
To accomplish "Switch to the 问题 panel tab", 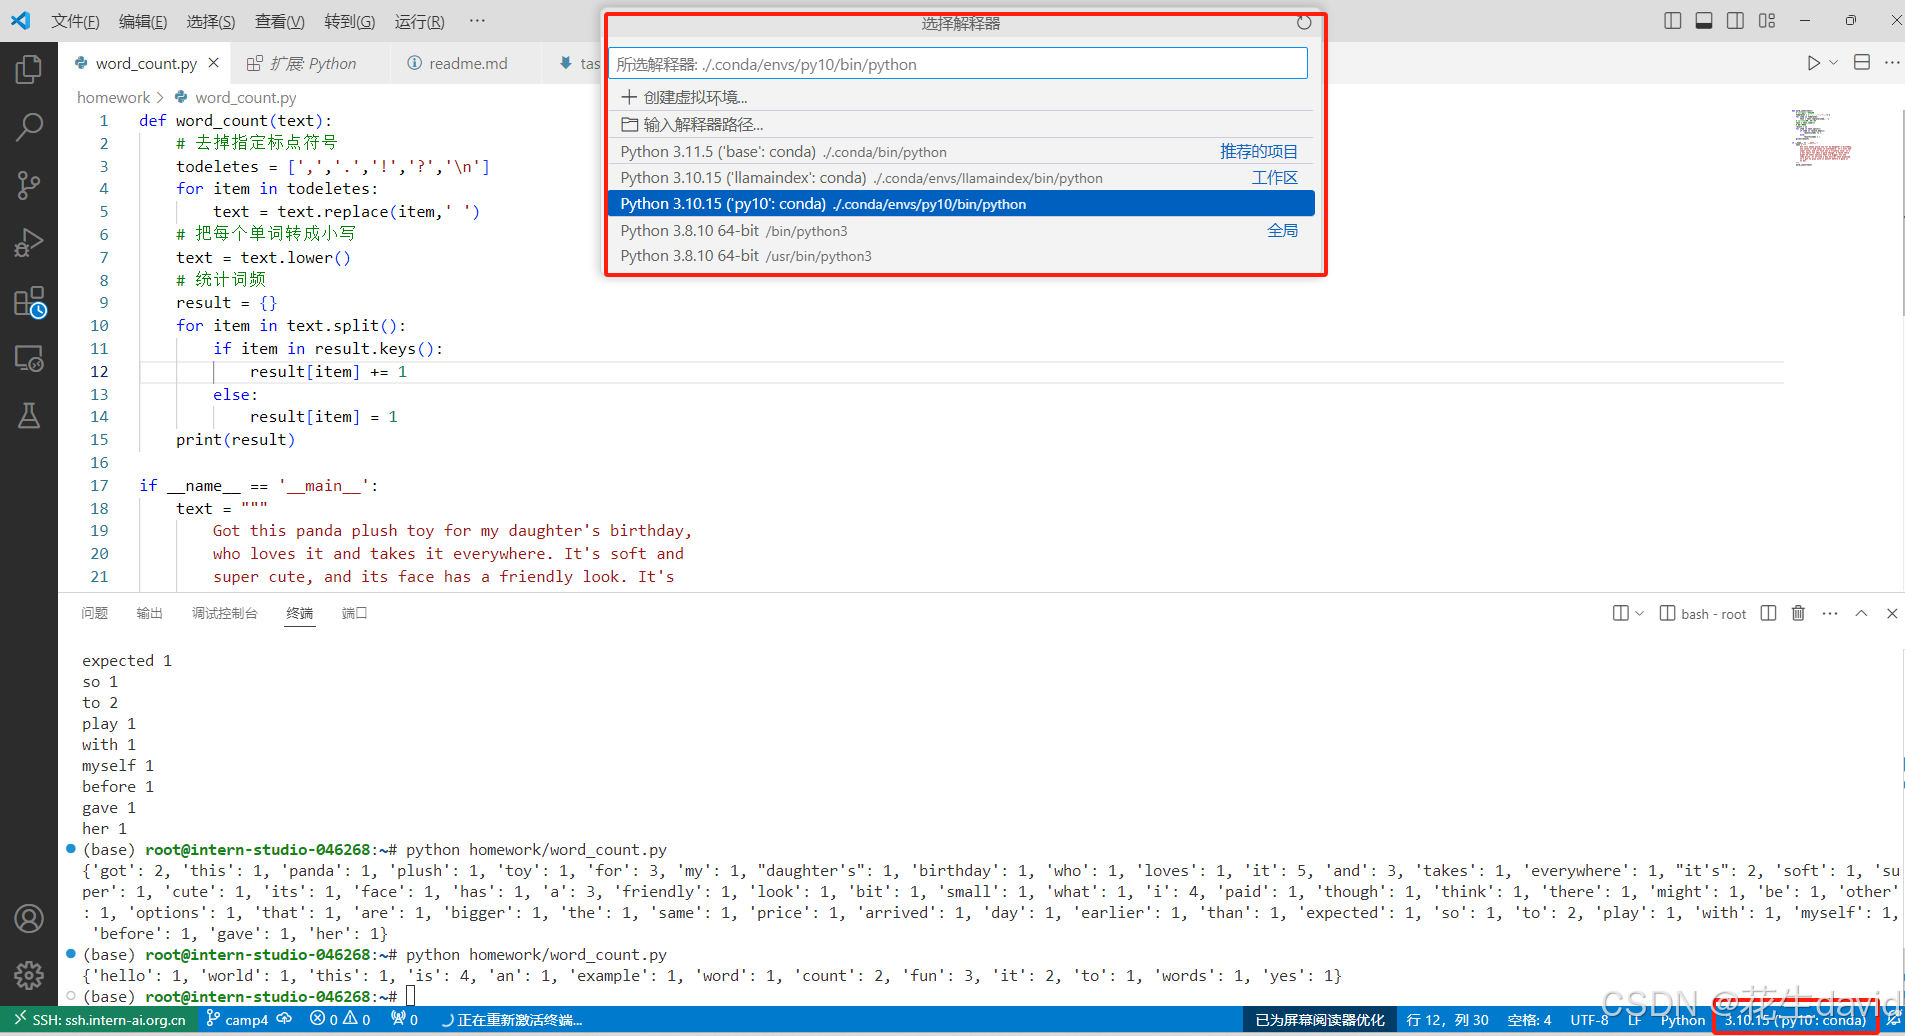I will click(x=95, y=613).
